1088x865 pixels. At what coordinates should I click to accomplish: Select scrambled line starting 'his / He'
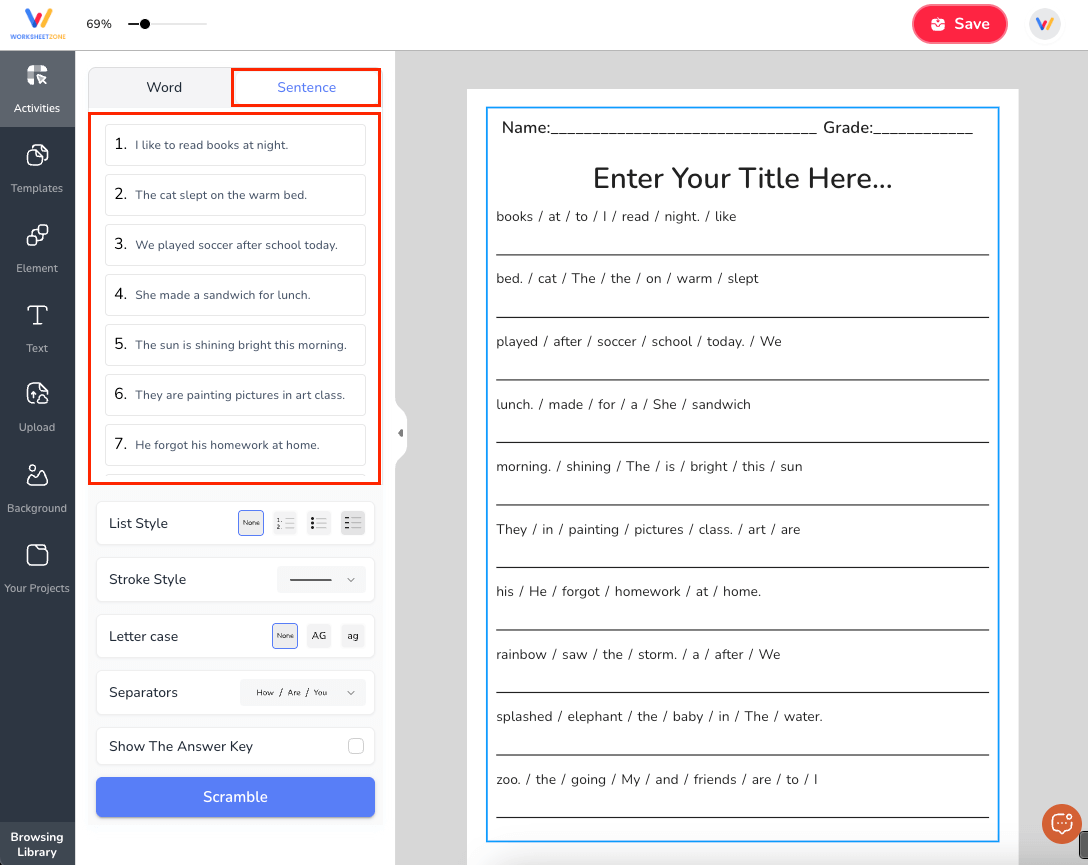629,592
